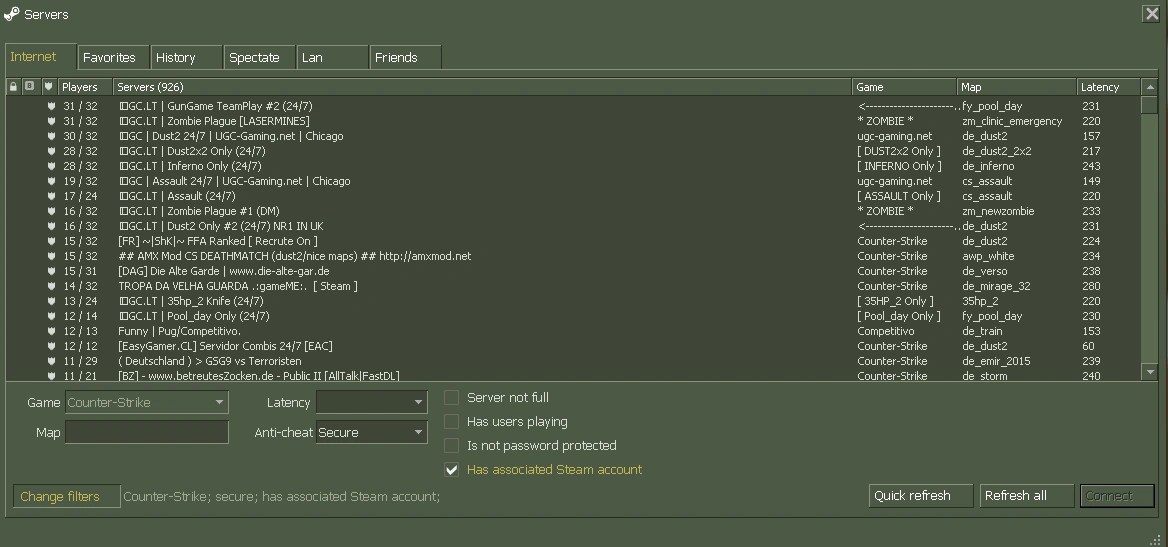This screenshot has height=547, width=1168.
Task: Sort servers by Players column
Action: 86,86
